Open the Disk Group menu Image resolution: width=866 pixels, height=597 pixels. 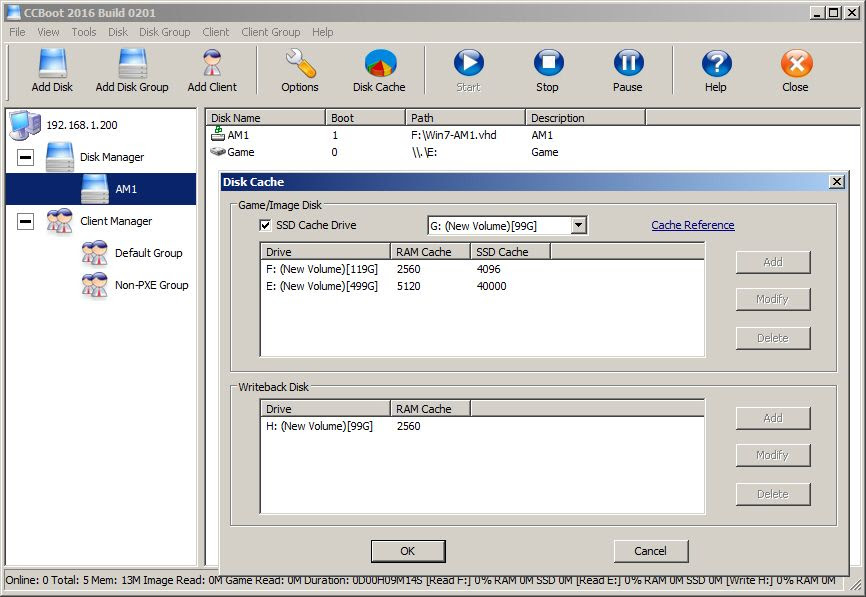tap(164, 32)
